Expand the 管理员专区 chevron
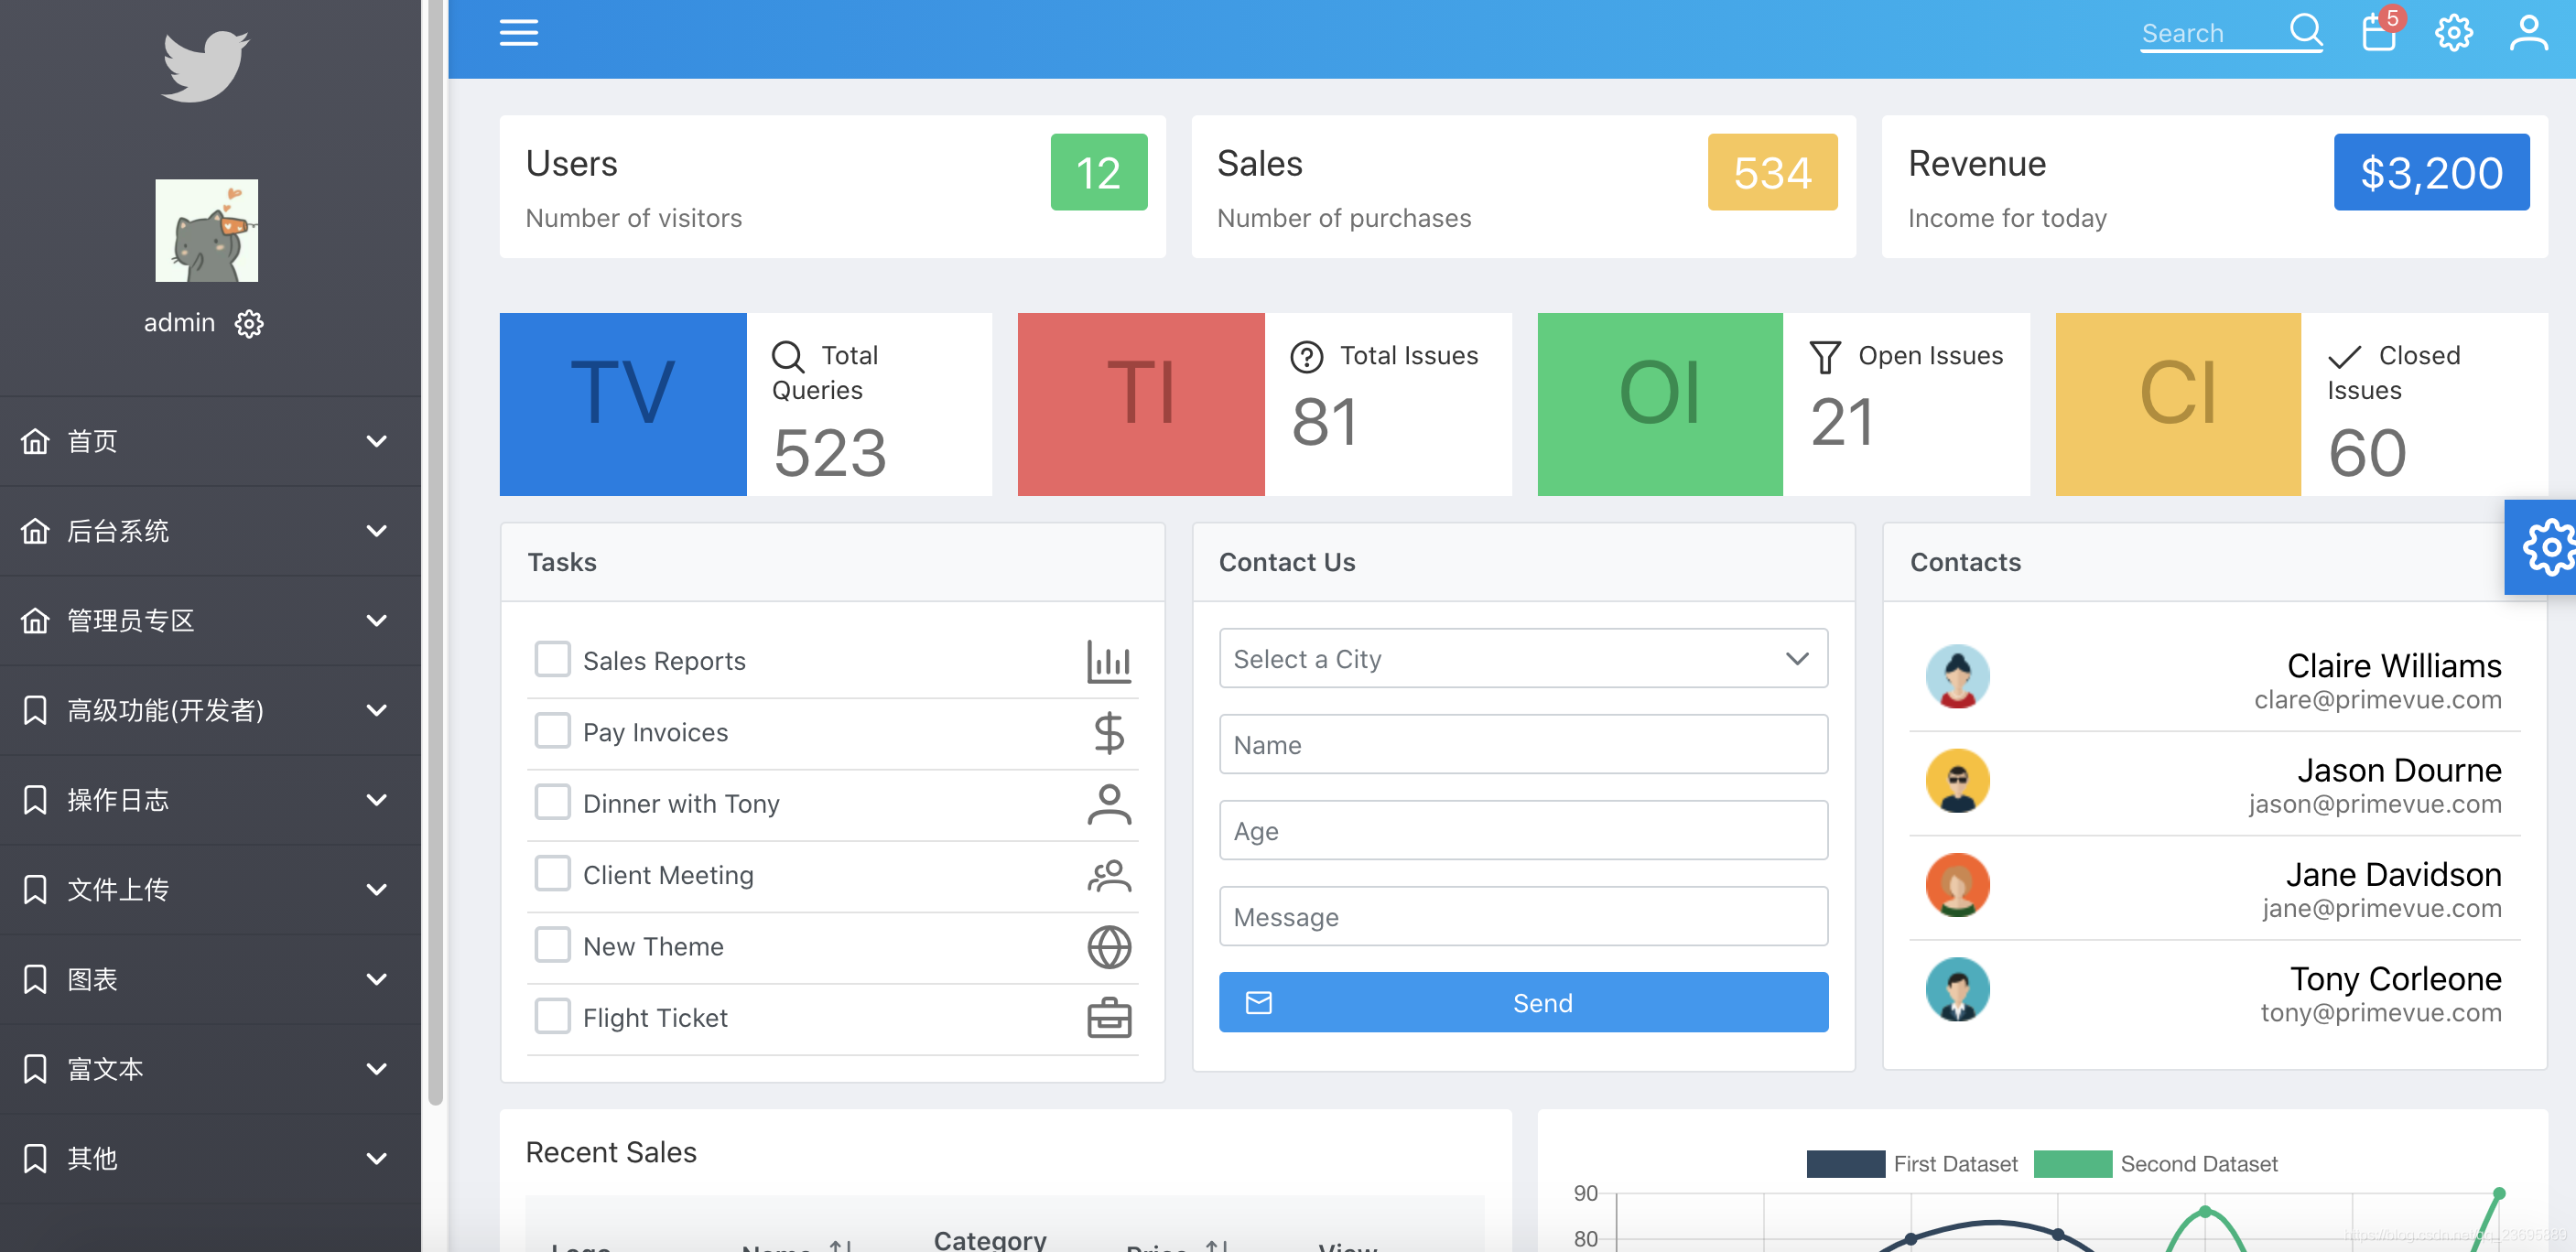The height and width of the screenshot is (1252, 2576). [377, 621]
